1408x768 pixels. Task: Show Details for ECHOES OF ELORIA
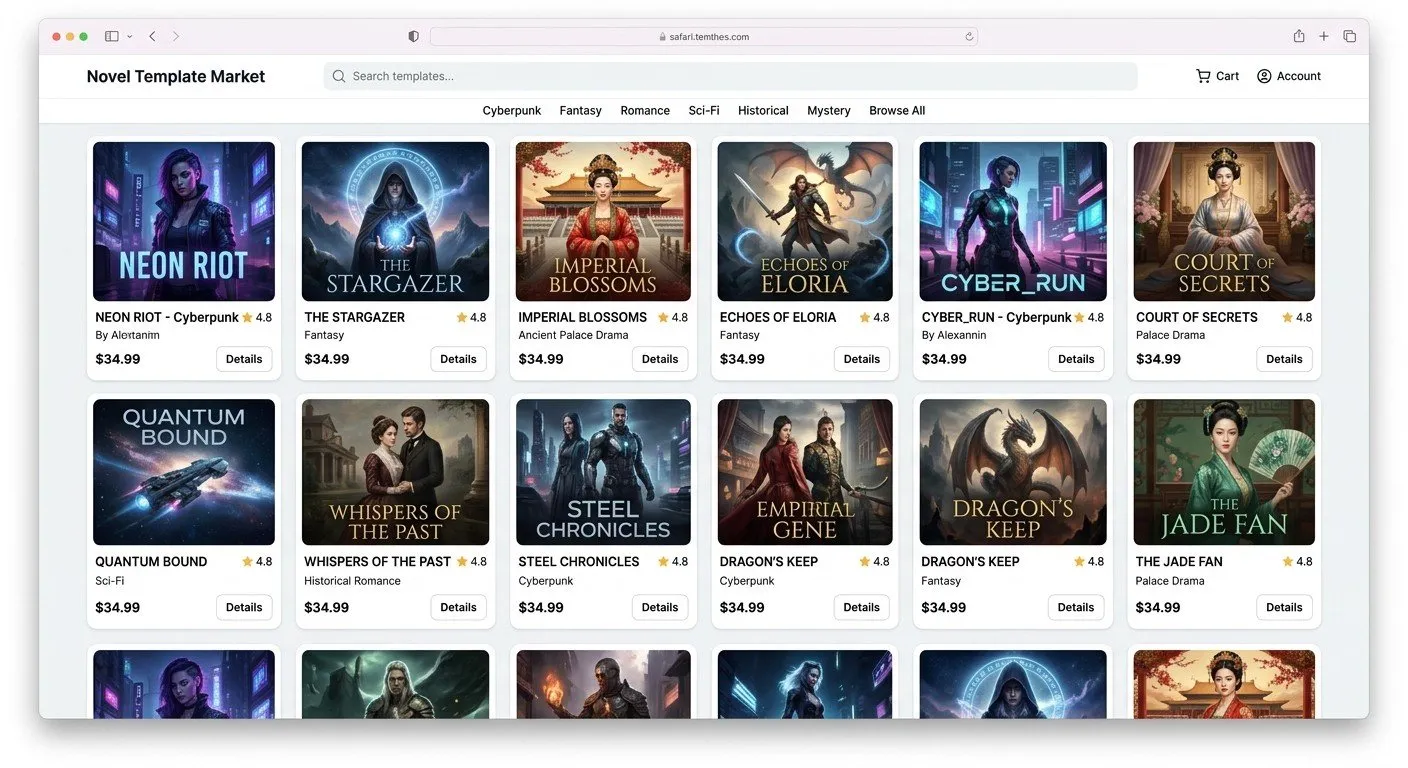[861, 359]
